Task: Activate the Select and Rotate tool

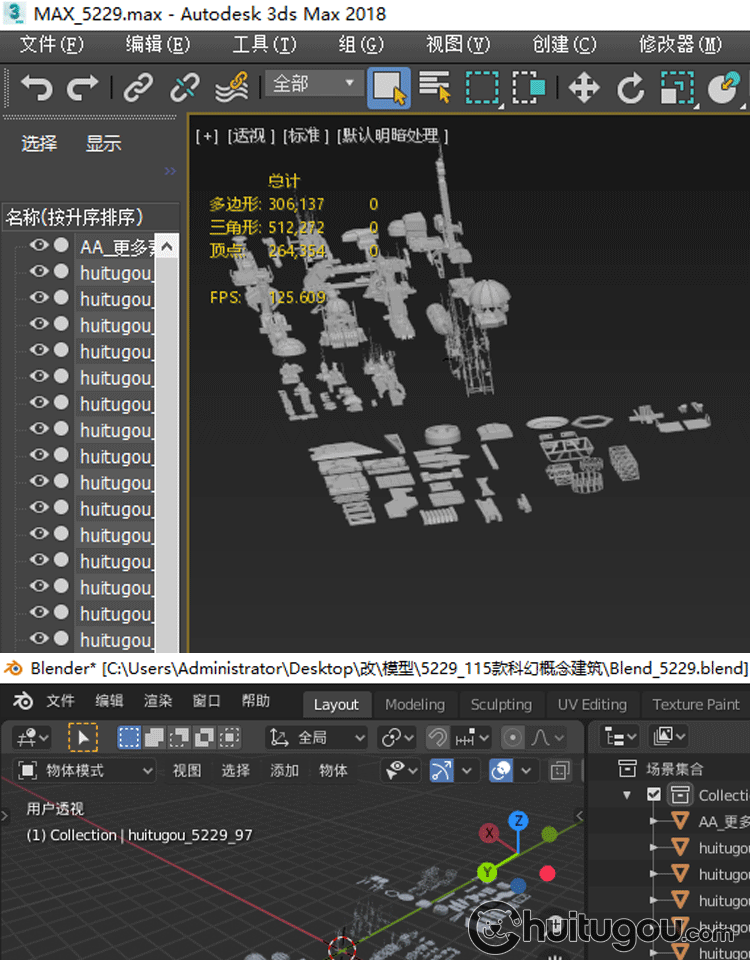Action: [630, 88]
